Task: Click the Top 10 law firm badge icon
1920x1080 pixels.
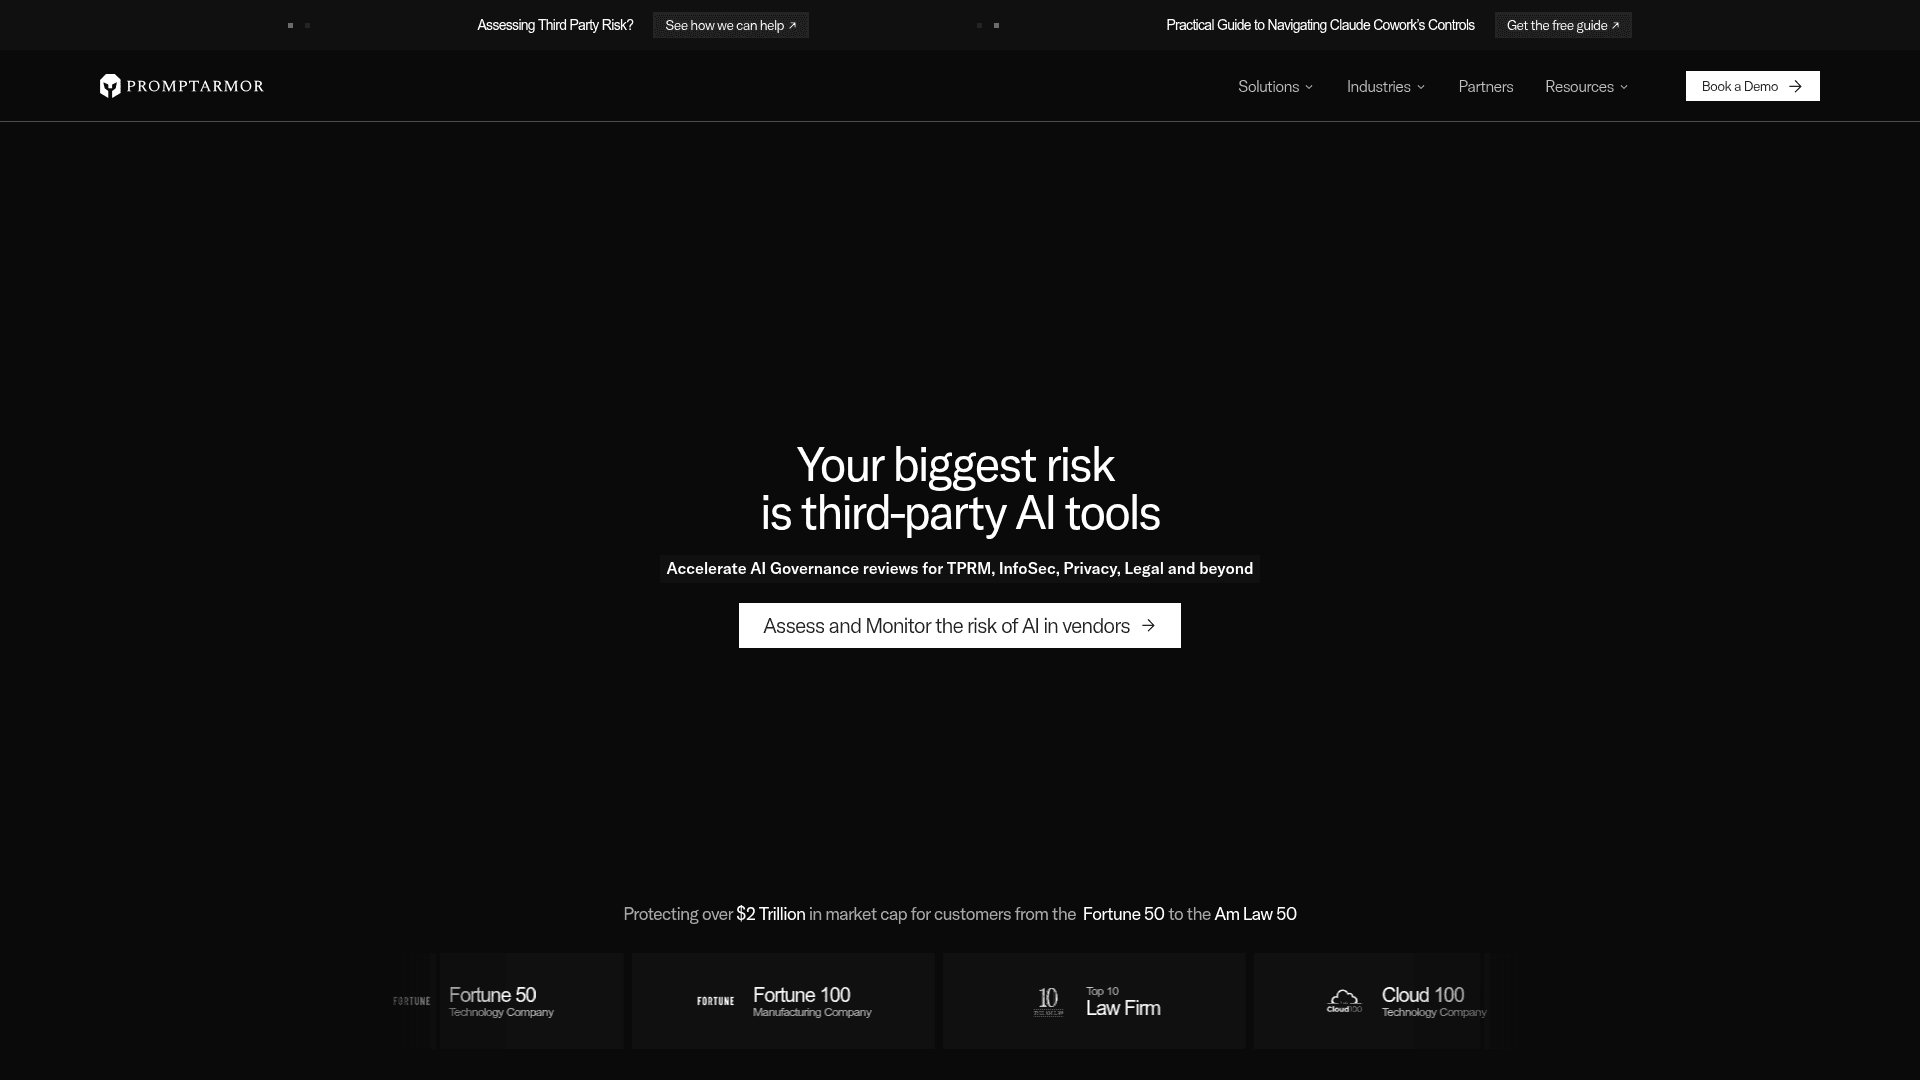Action: tap(1048, 1002)
